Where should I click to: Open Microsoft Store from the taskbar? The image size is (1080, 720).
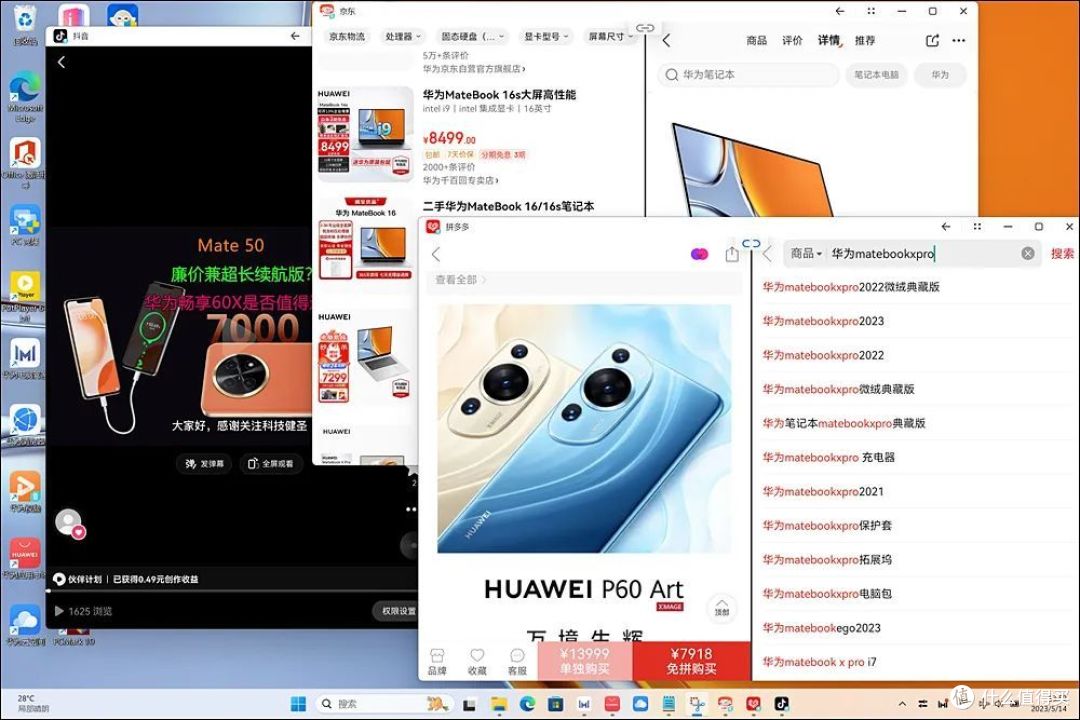[x=555, y=703]
